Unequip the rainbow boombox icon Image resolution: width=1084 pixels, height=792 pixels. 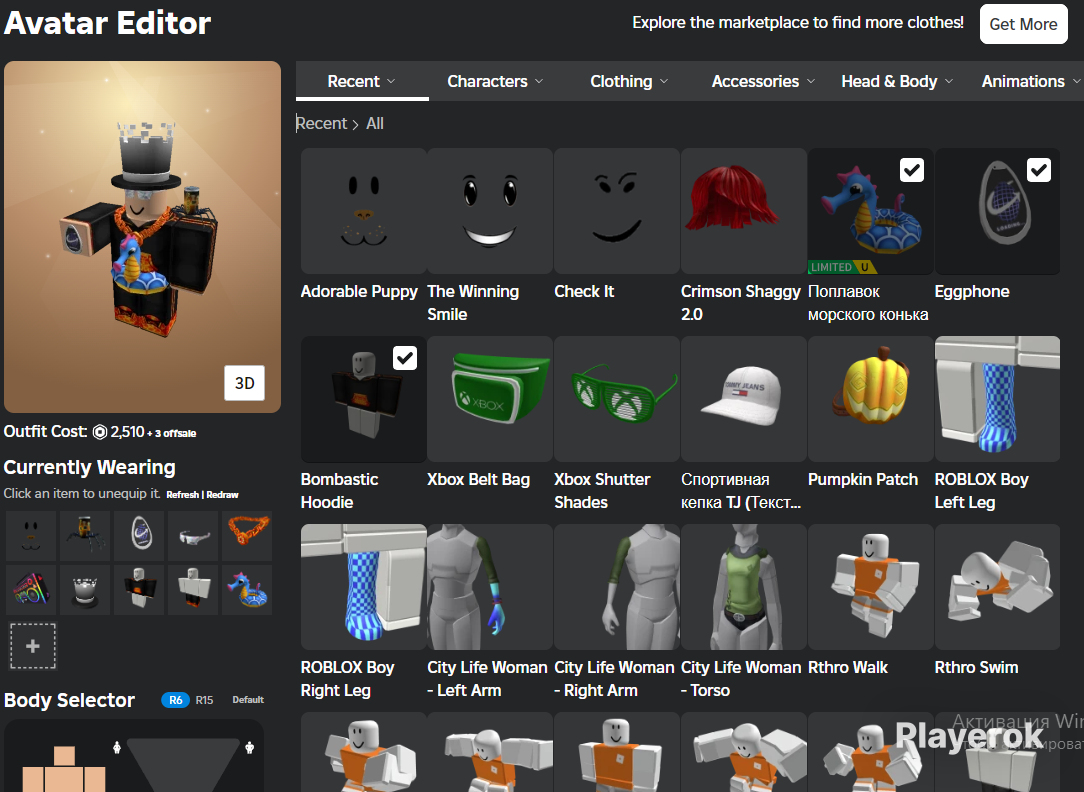tap(31, 590)
